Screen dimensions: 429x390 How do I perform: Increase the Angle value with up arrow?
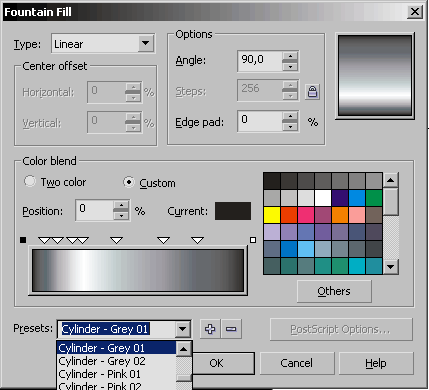pyautogui.click(x=290, y=56)
